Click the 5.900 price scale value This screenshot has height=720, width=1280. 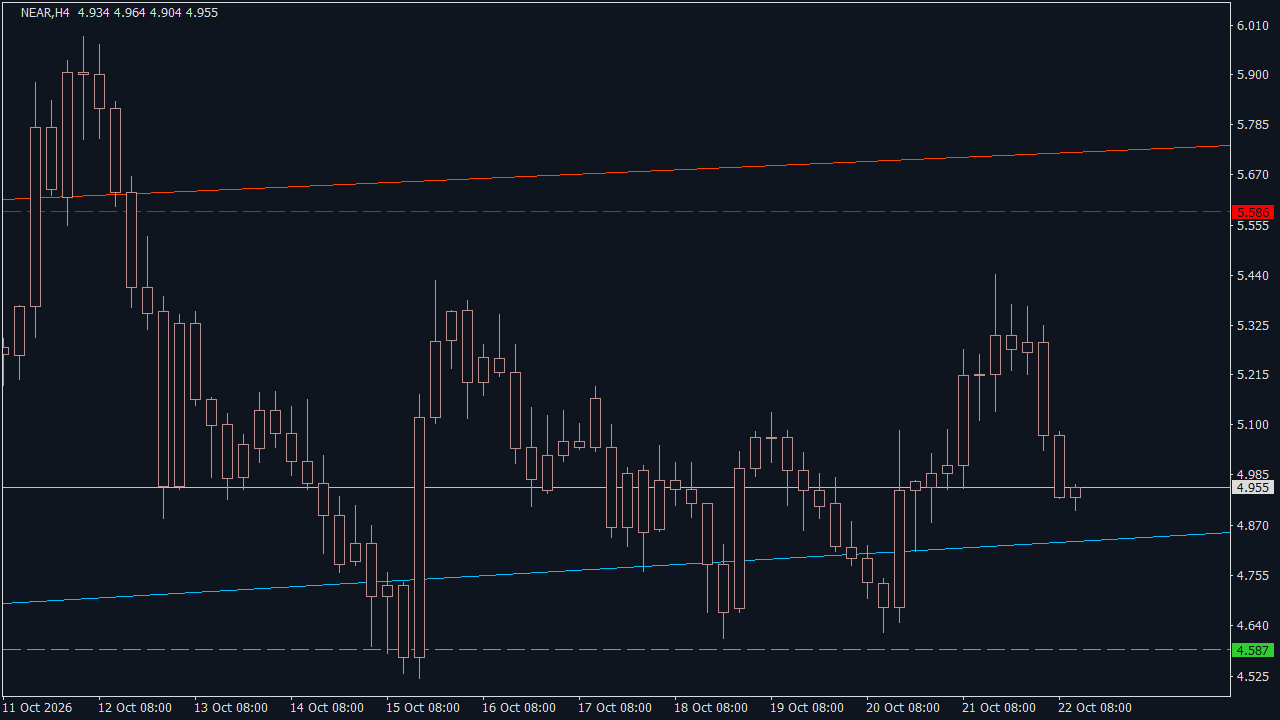pos(1253,75)
